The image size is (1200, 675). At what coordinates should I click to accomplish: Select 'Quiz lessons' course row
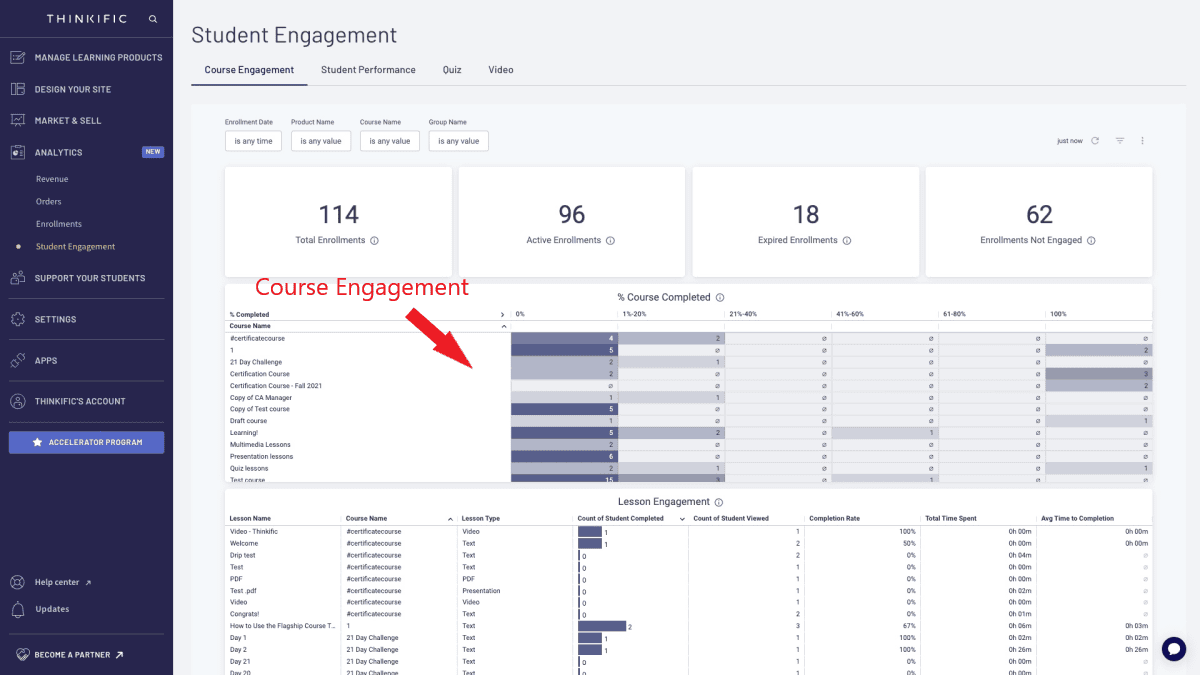click(x=250, y=468)
